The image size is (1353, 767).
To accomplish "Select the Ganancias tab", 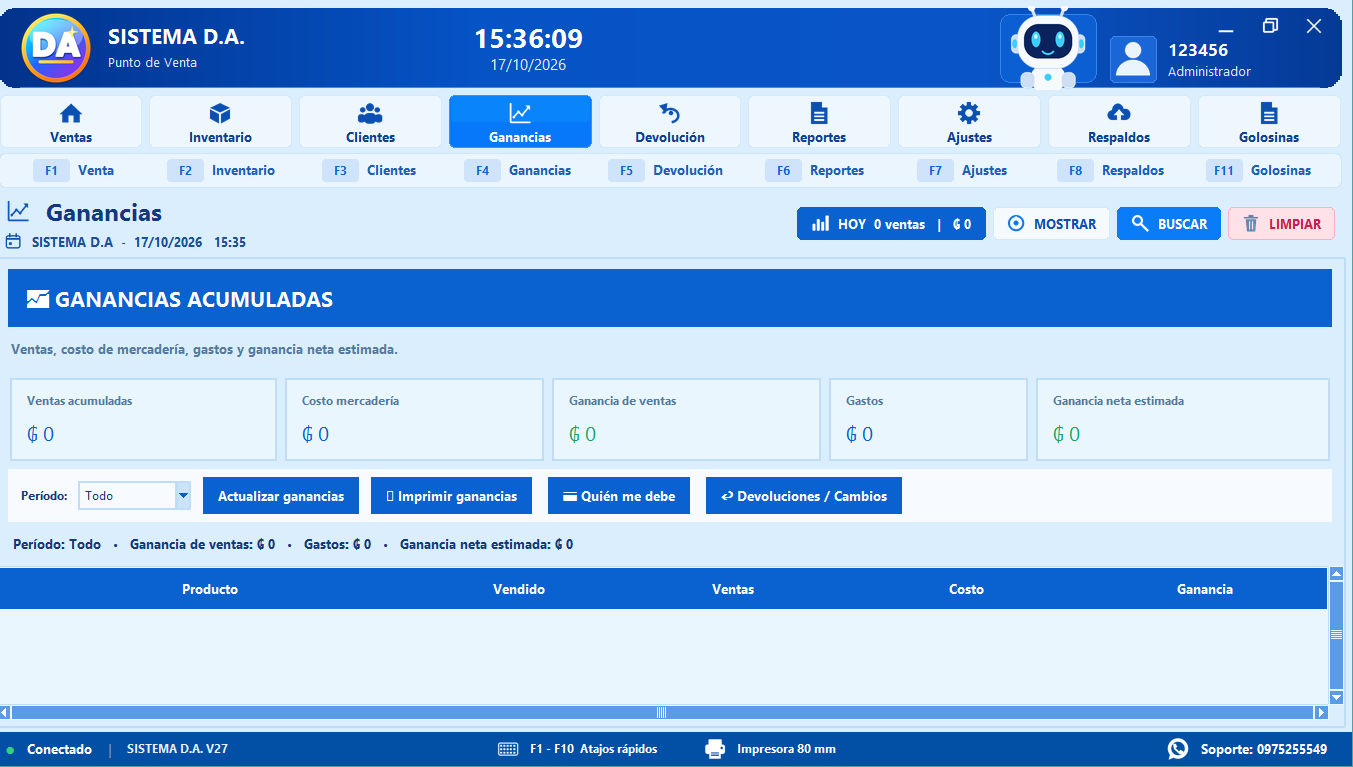I will [x=520, y=122].
